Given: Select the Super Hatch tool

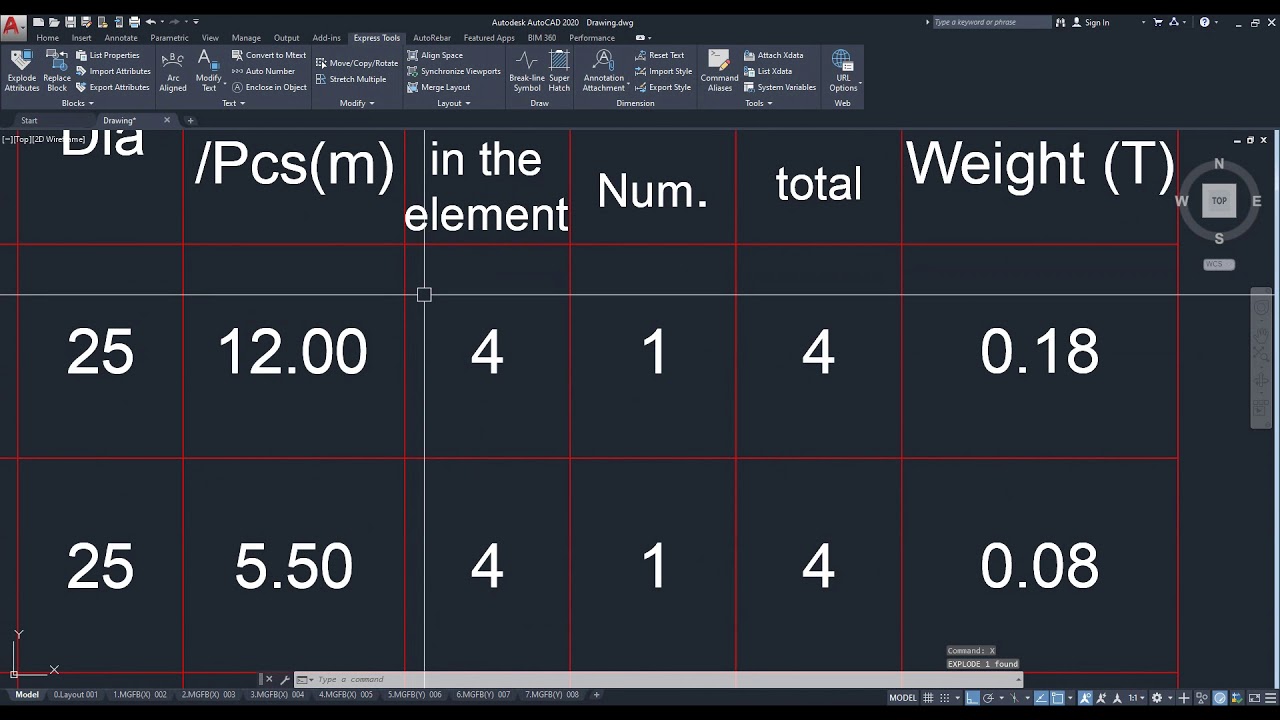Looking at the screenshot, I should (559, 70).
